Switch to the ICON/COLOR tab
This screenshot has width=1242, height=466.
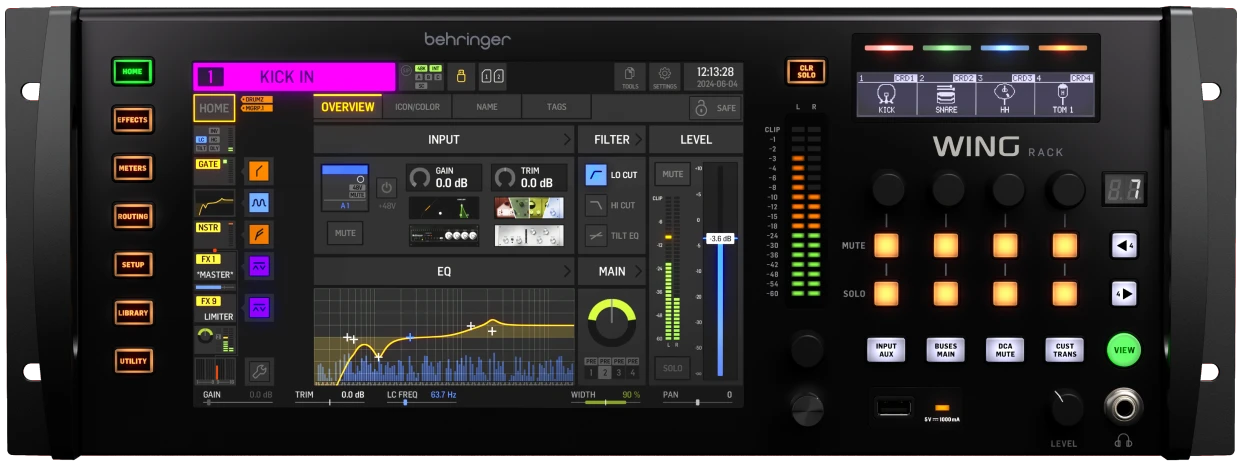pos(417,107)
